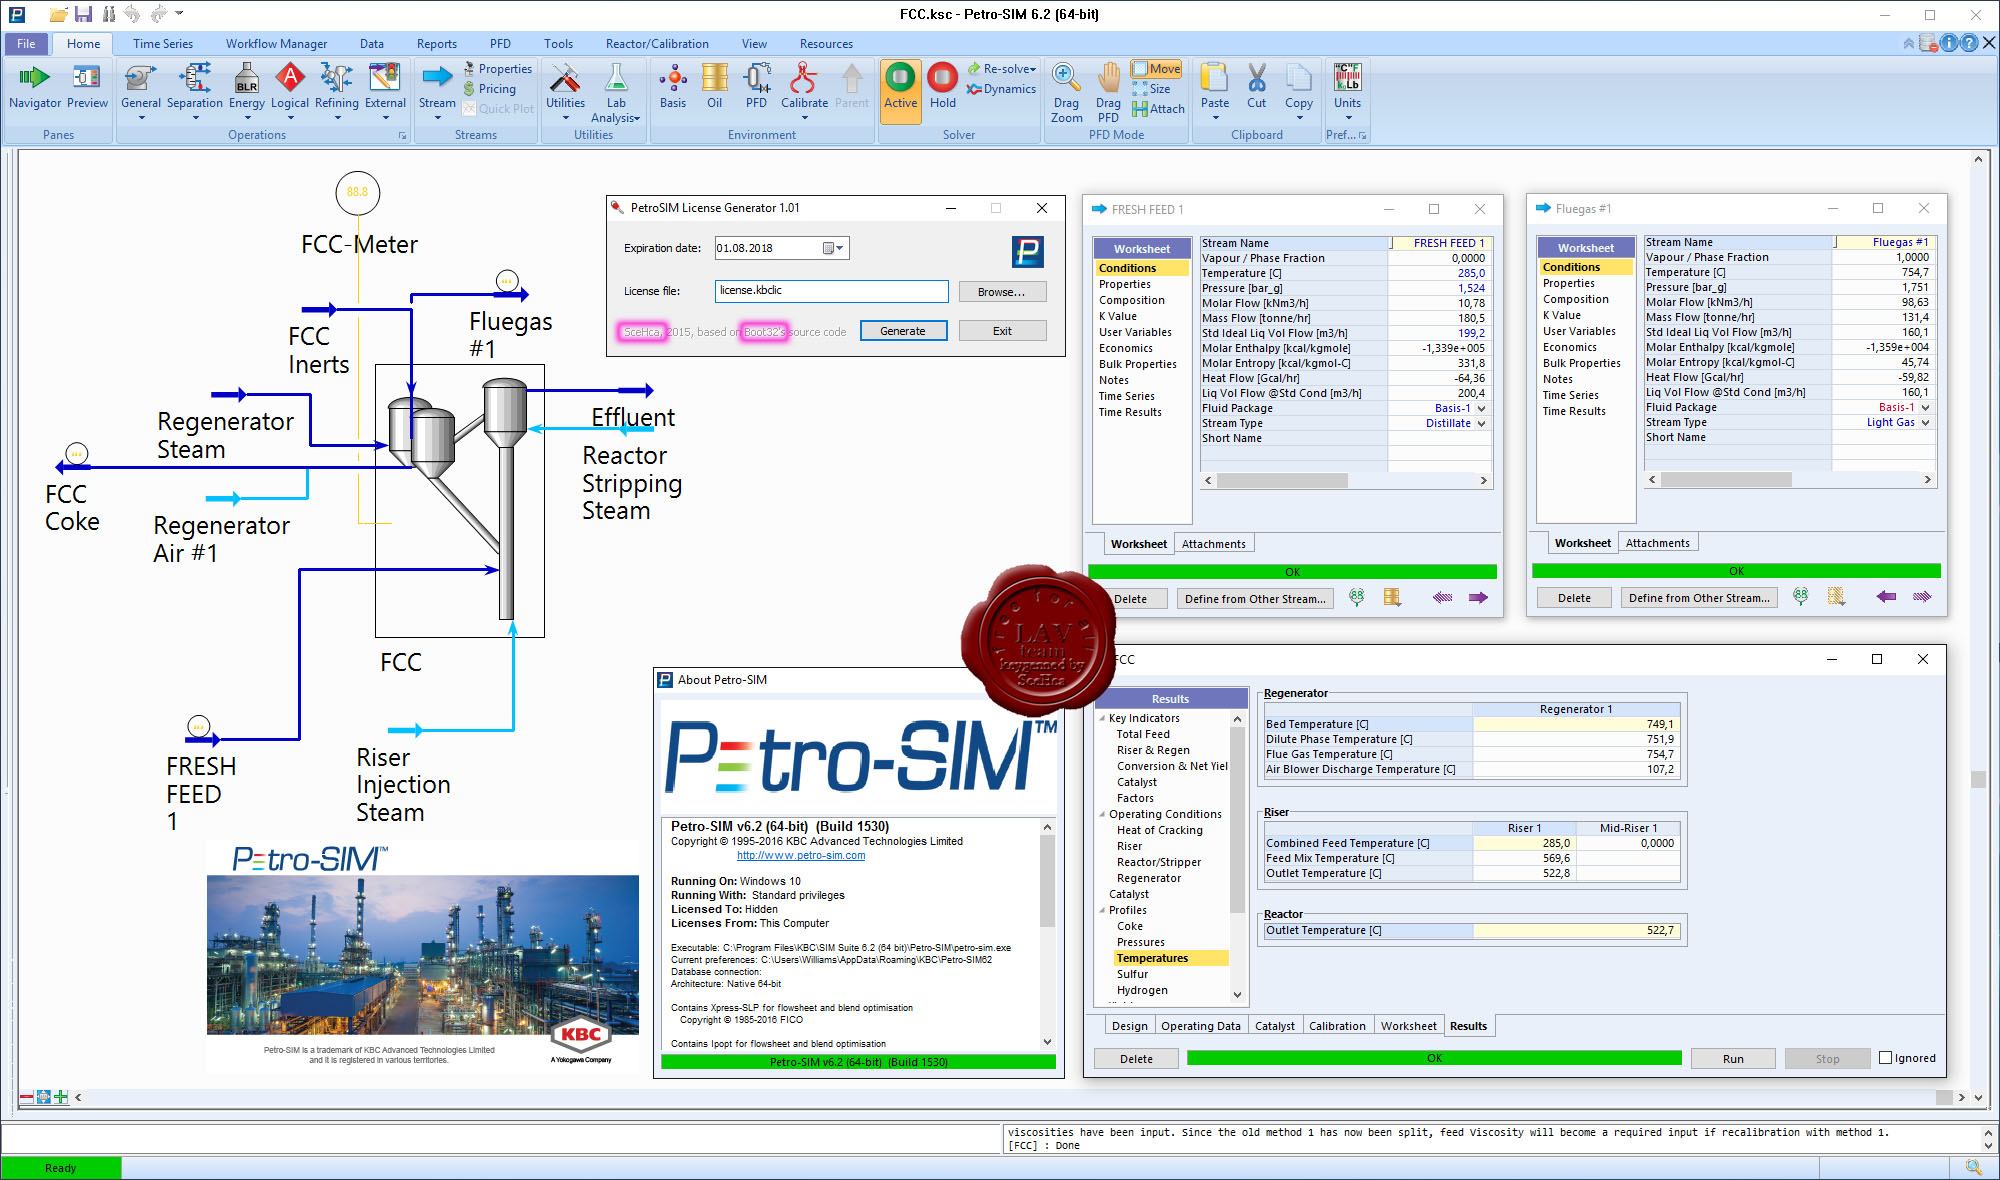Open Calibrate environment
Screen dimensions: 2000x1180
pos(804,92)
